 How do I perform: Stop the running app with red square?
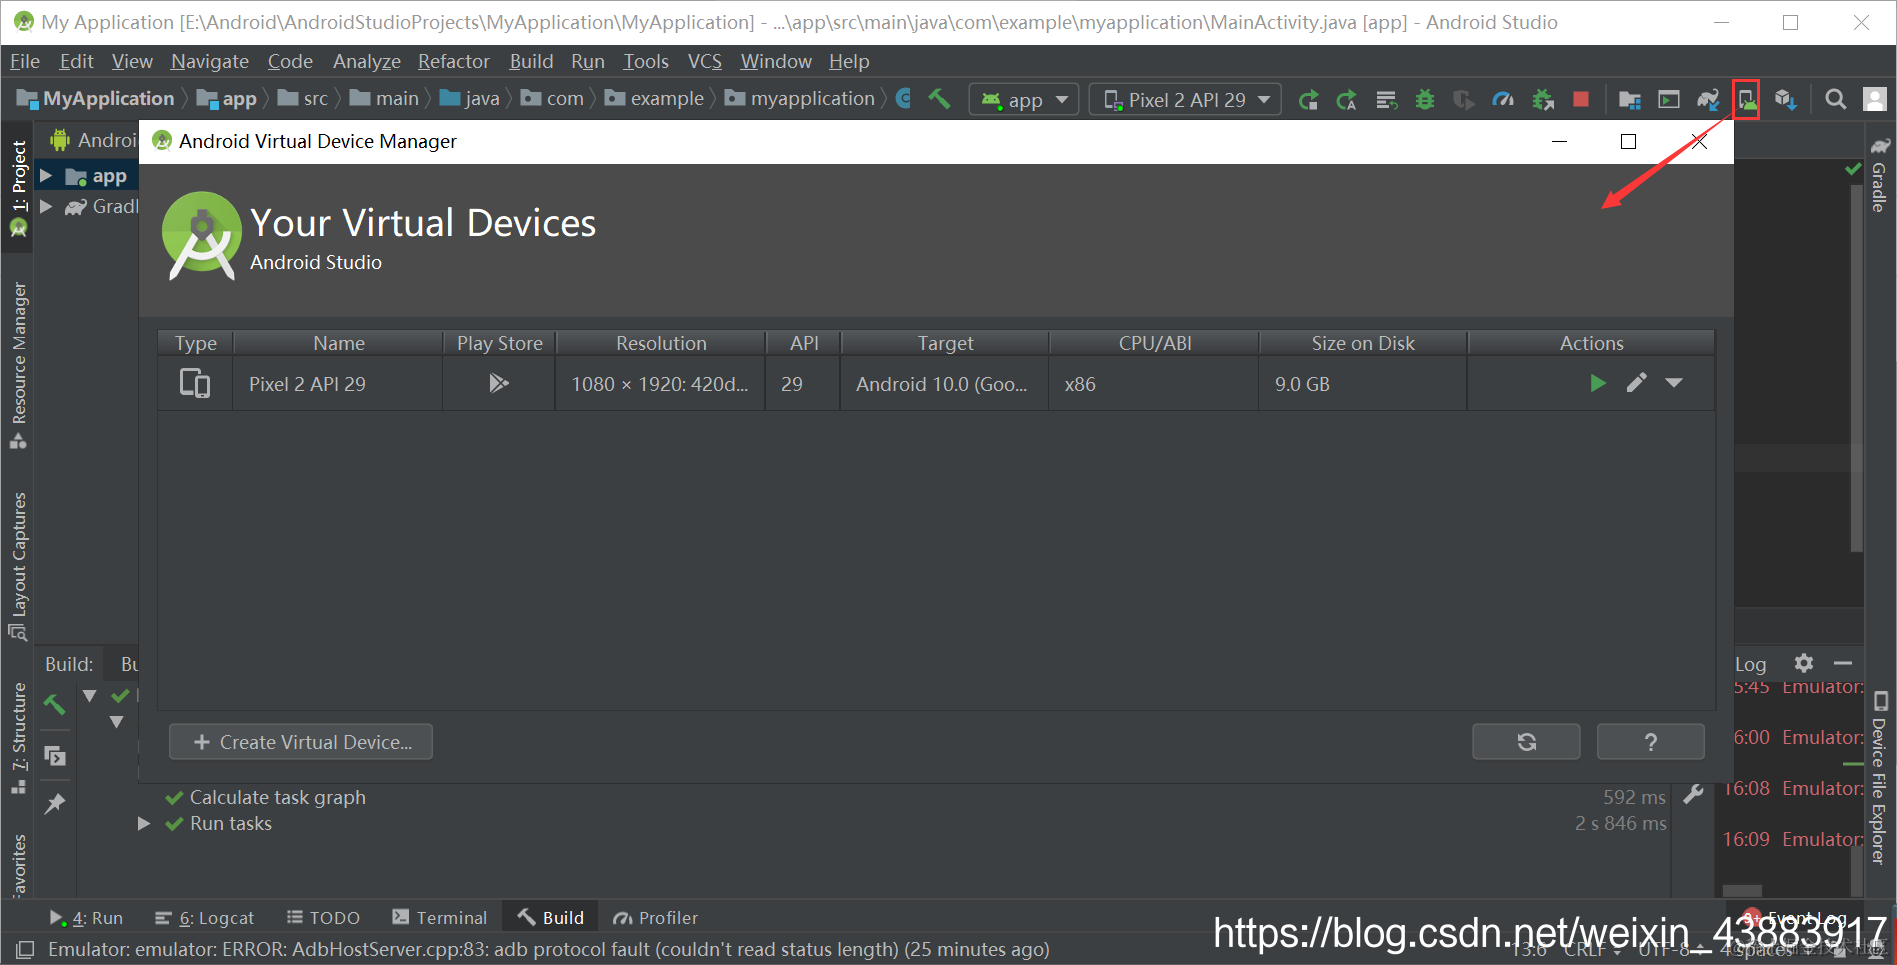(x=1581, y=99)
